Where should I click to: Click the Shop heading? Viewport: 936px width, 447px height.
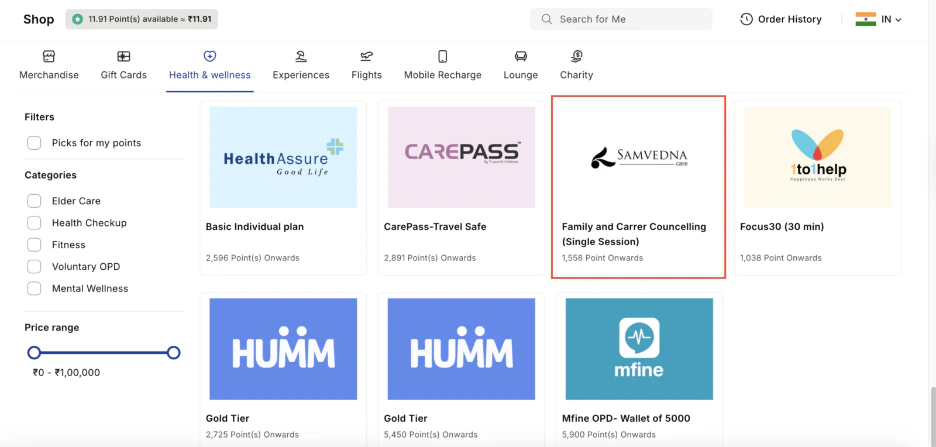tap(39, 19)
